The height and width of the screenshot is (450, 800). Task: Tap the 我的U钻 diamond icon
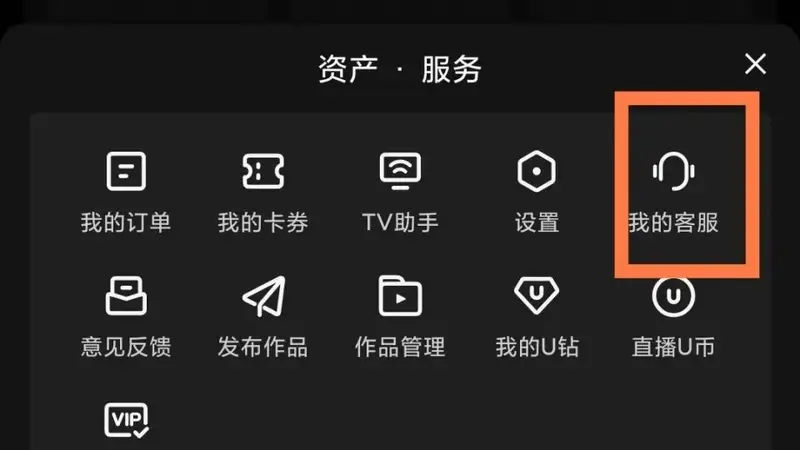[536, 296]
